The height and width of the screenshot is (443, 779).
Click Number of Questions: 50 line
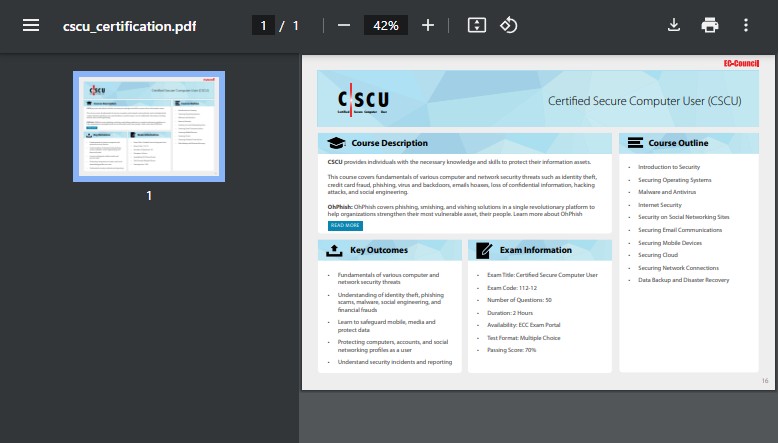[519, 300]
